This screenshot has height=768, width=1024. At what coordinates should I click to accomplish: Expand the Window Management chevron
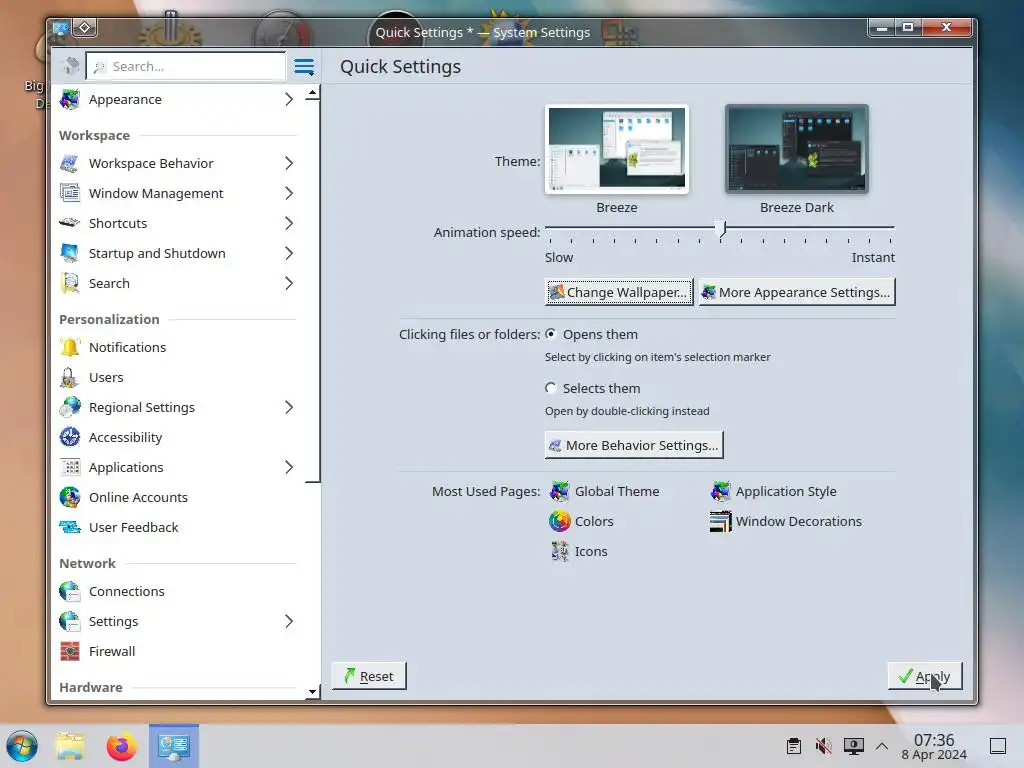(x=289, y=193)
